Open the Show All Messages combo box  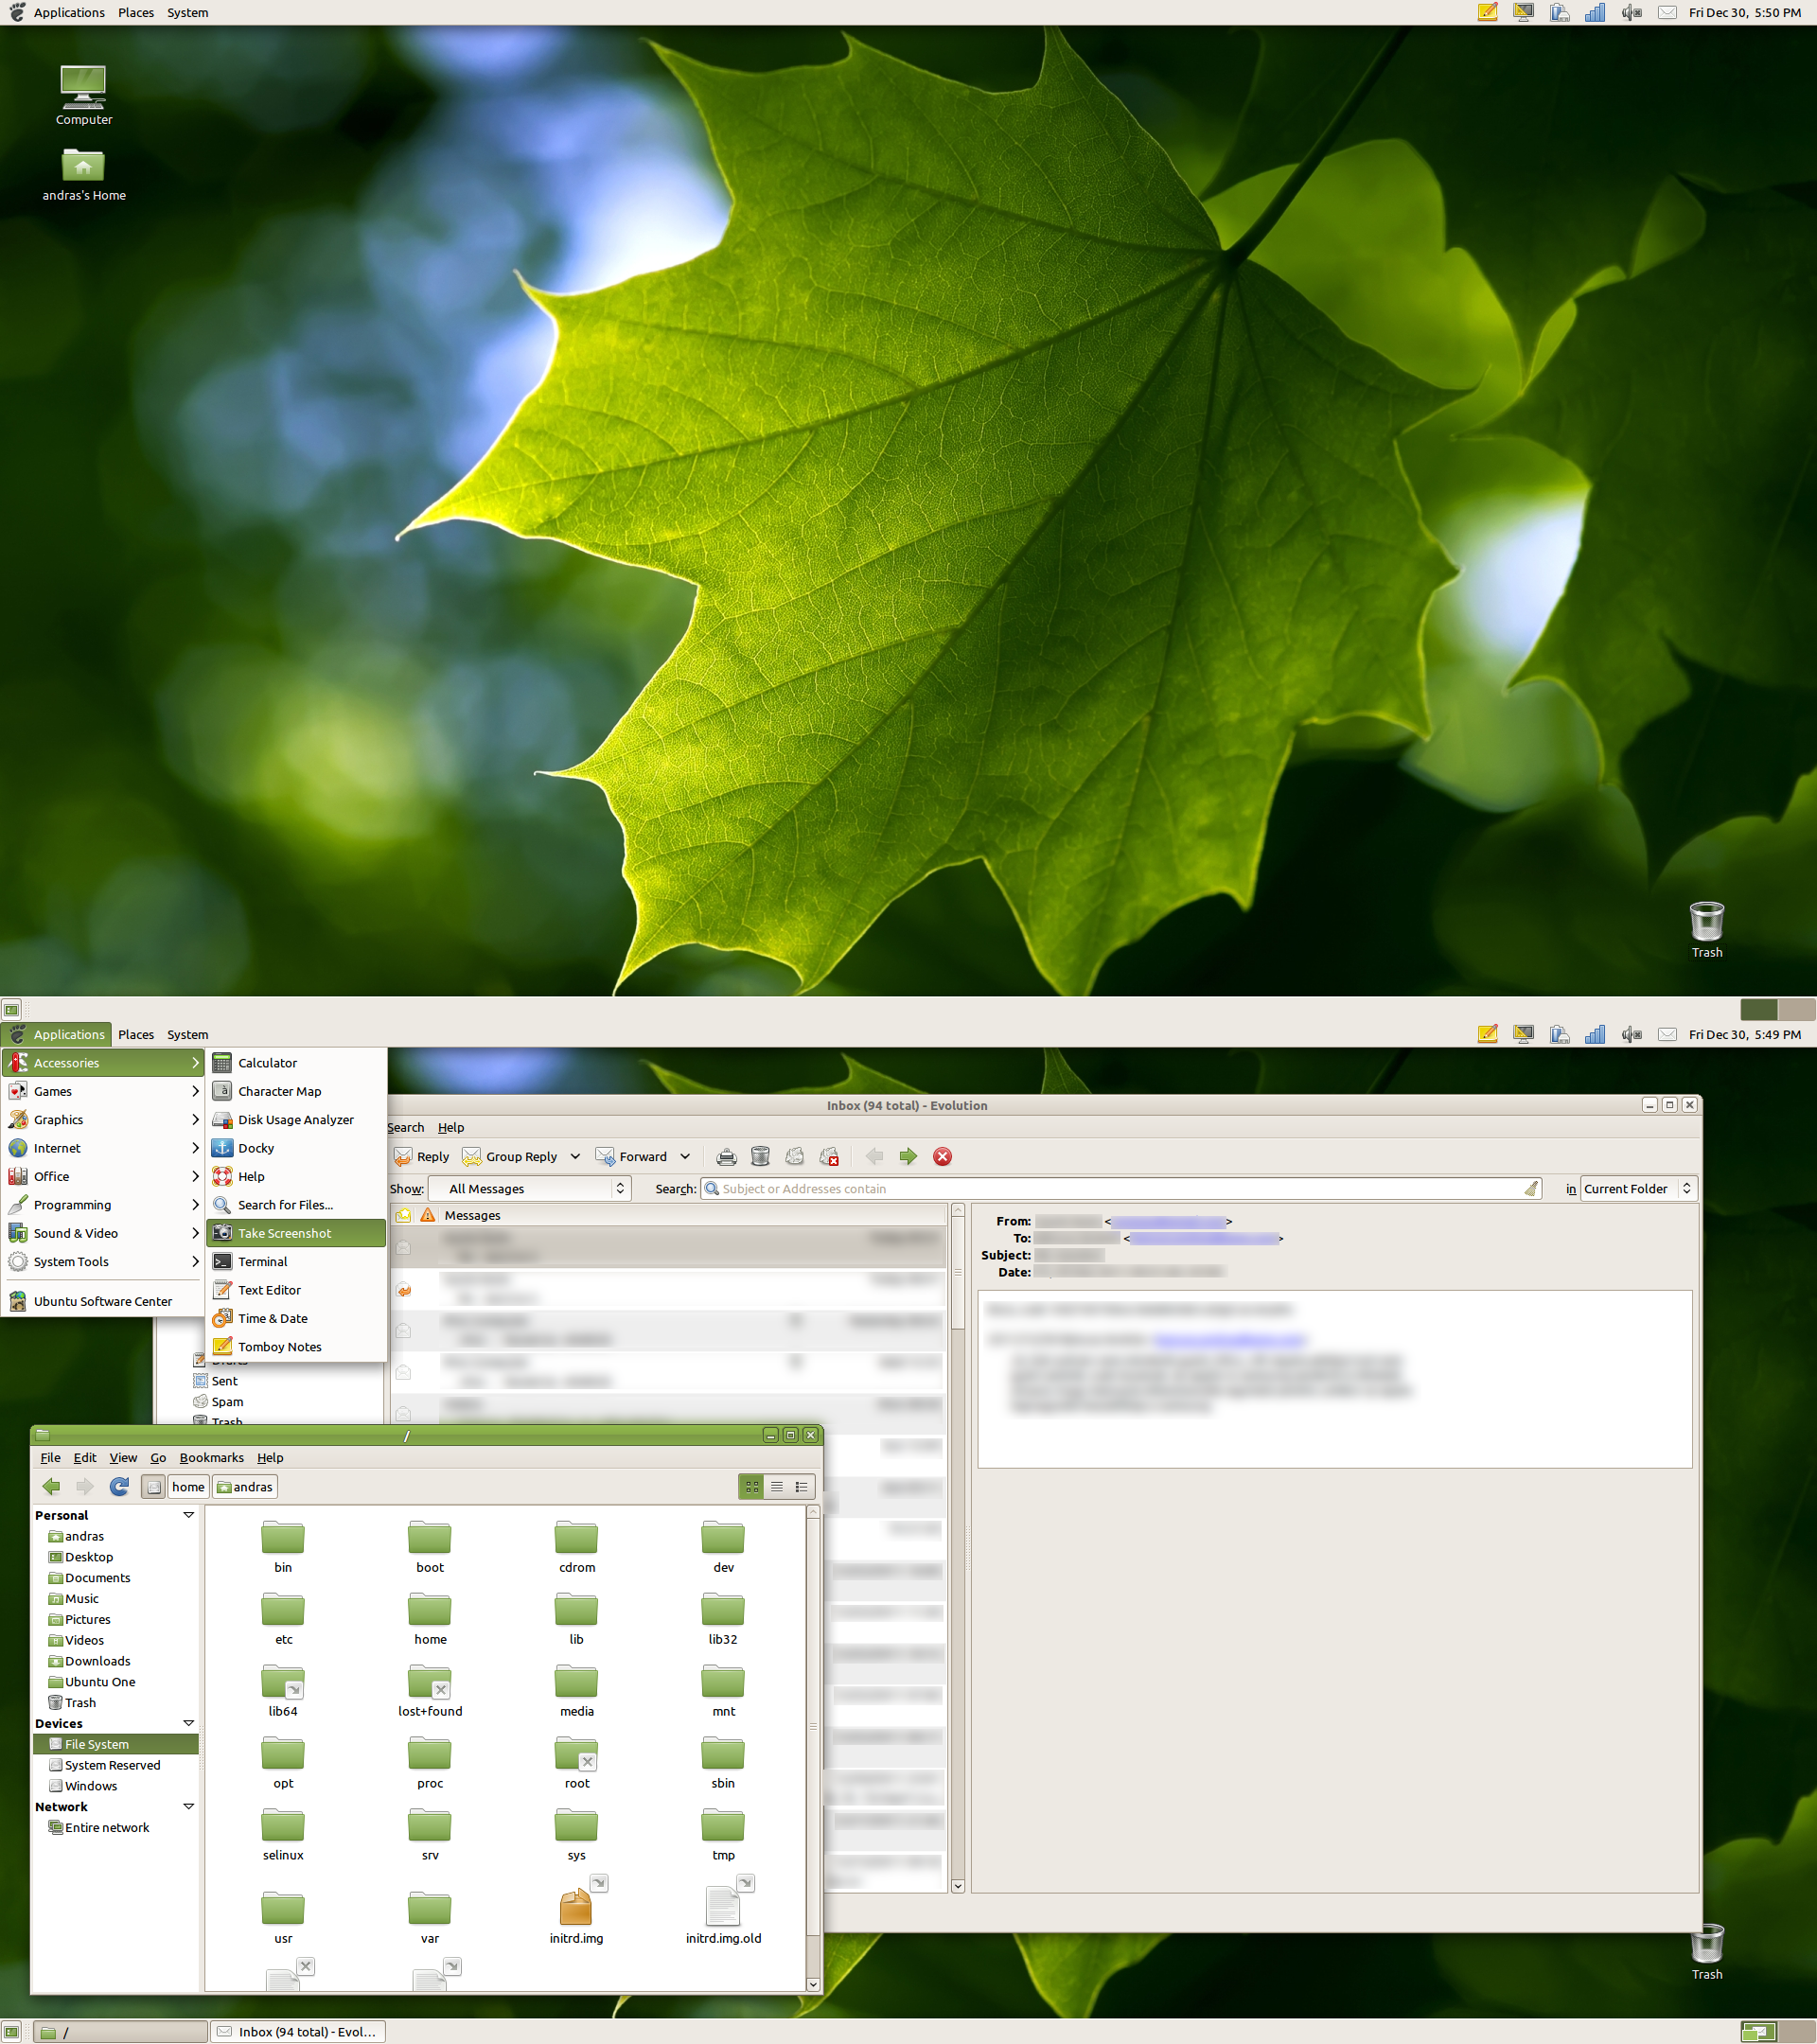[530, 1189]
